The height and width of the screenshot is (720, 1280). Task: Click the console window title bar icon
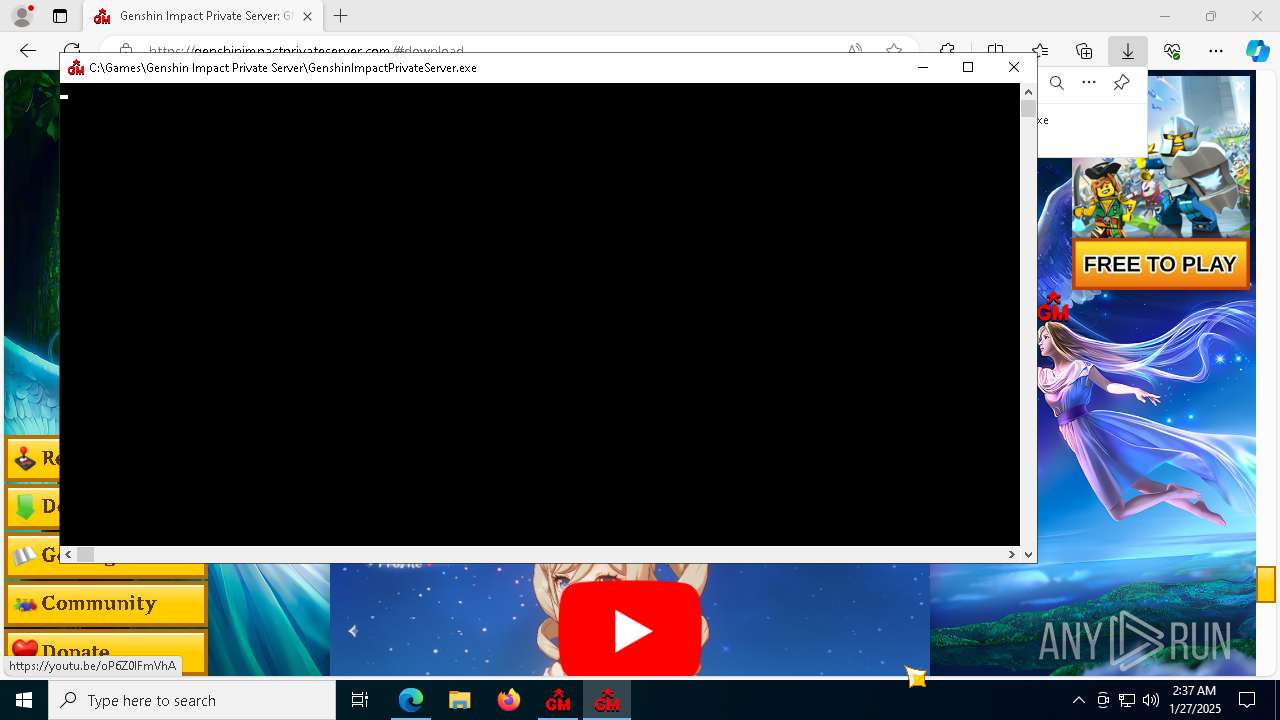pyautogui.click(x=76, y=67)
